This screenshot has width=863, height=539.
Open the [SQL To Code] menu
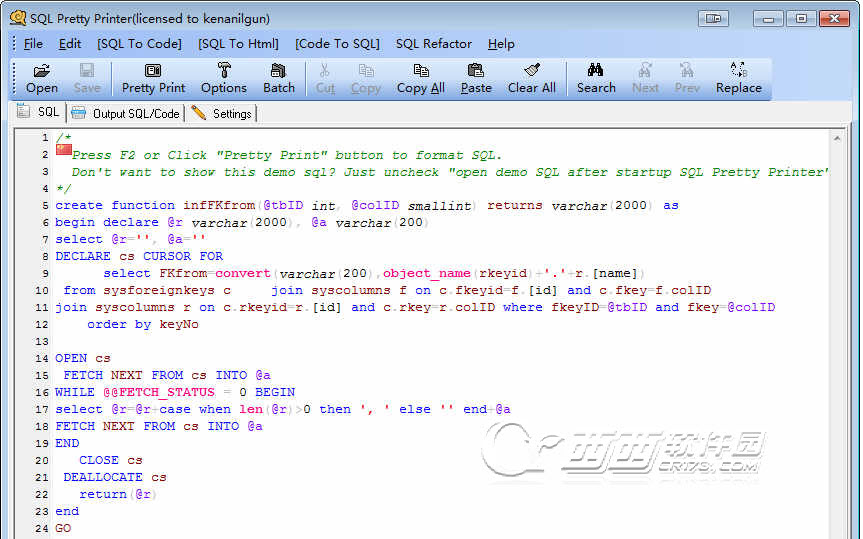tap(139, 43)
